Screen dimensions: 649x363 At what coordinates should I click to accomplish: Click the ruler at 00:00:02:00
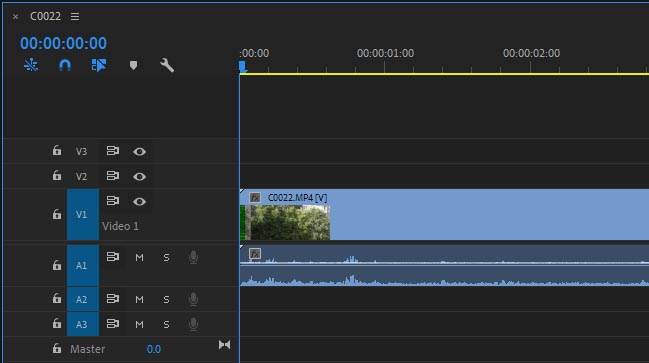(x=531, y=53)
